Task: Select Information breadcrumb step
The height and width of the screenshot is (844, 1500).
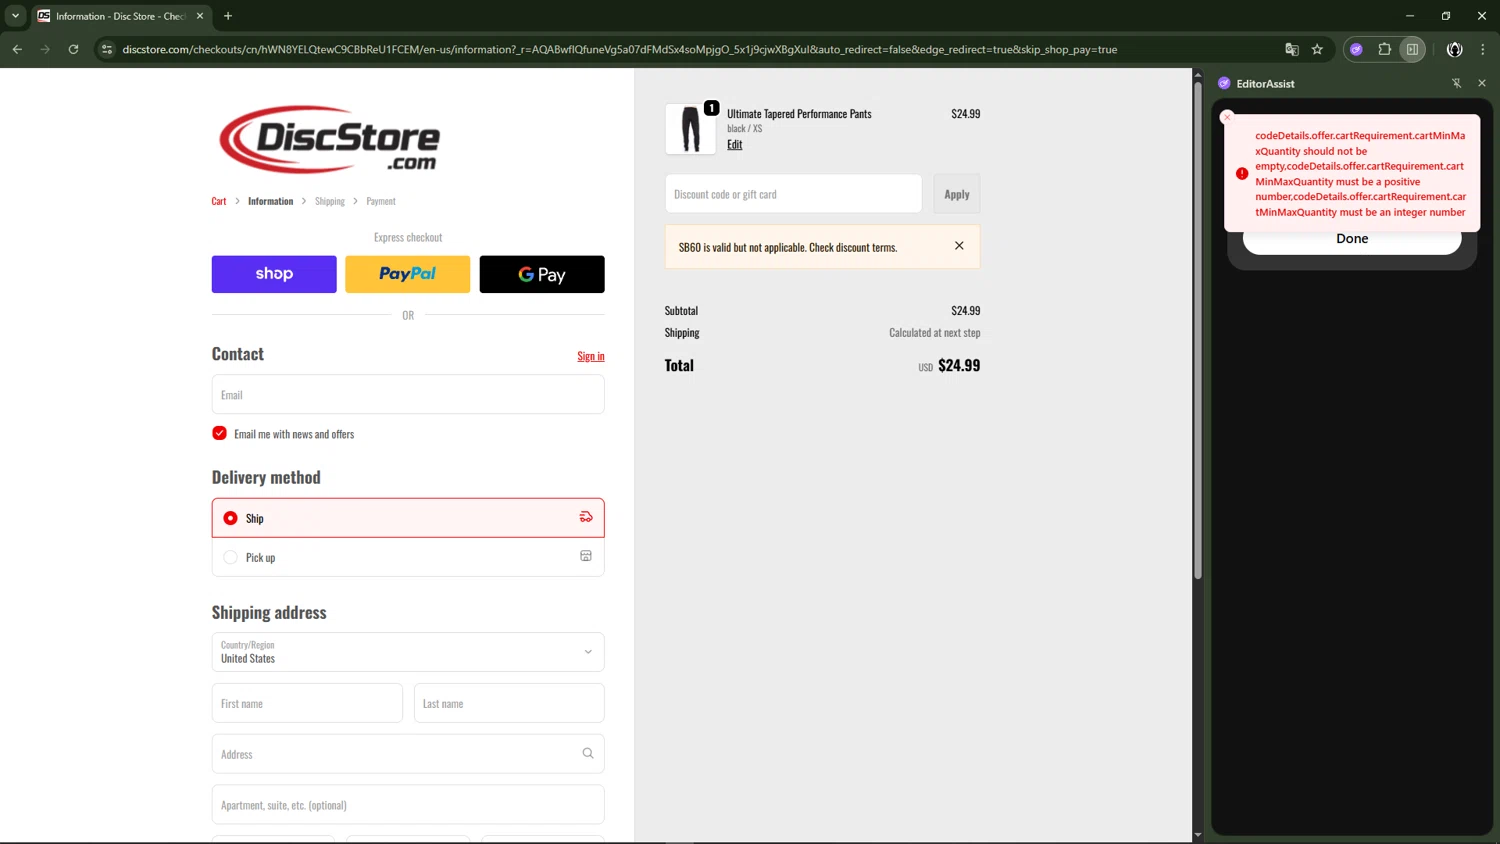Action: click(x=271, y=201)
